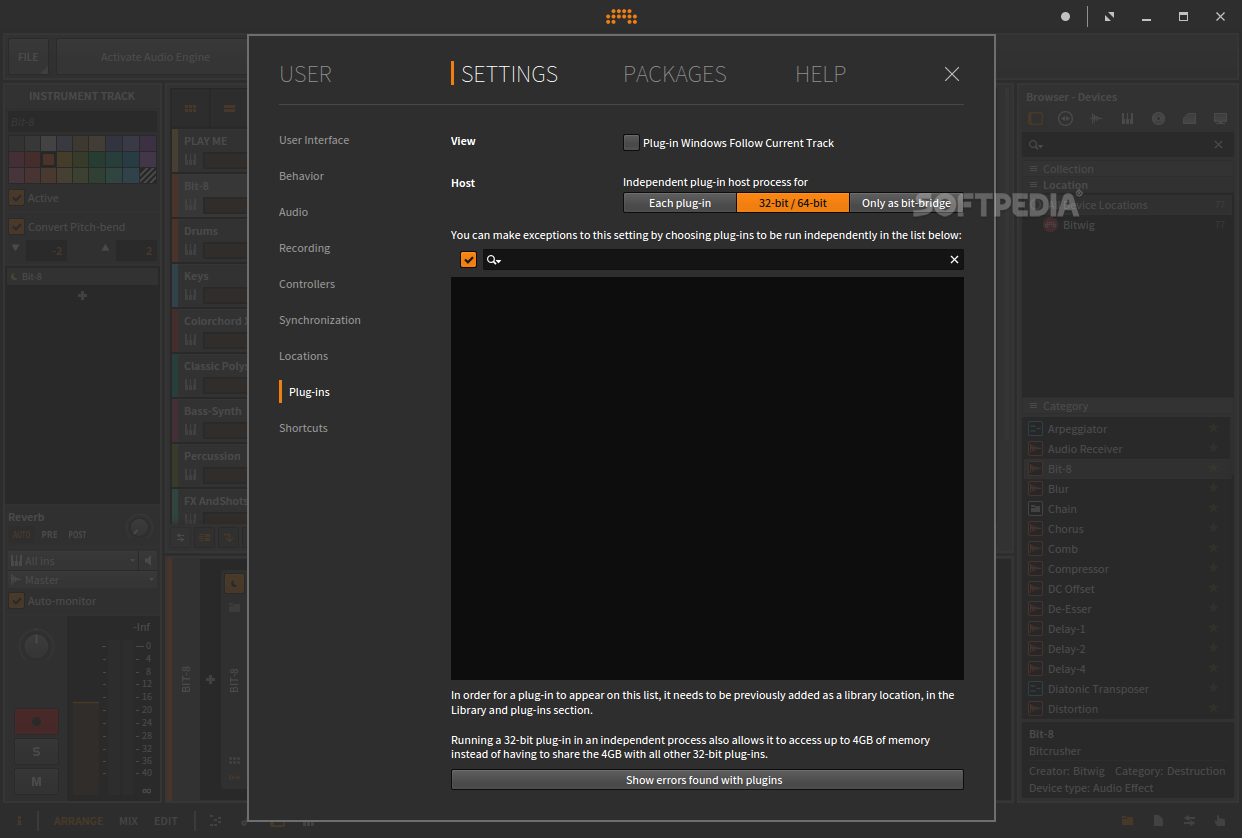Screen dimensions: 1242x838
Task: Click the moon icon on Bit-8 device
Action: 234,583
